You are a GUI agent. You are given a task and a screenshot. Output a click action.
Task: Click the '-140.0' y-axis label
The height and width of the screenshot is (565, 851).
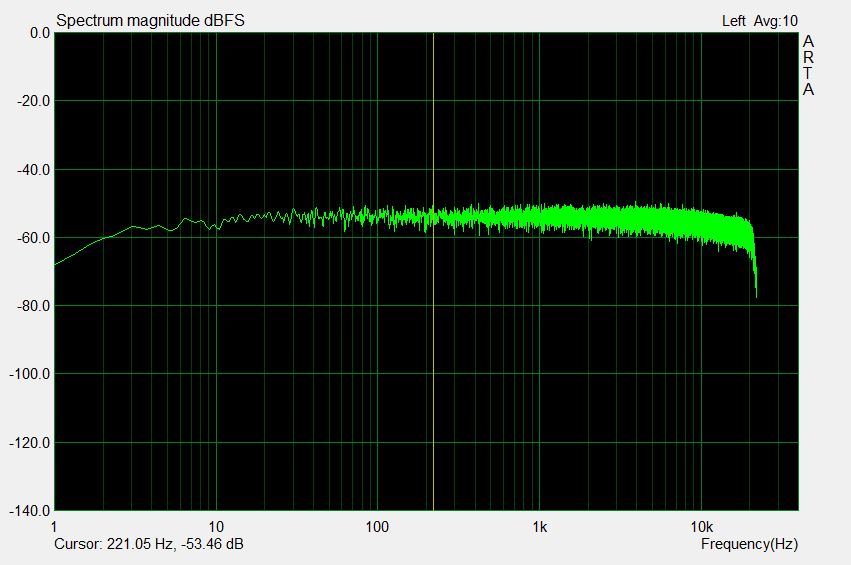tap(30, 511)
